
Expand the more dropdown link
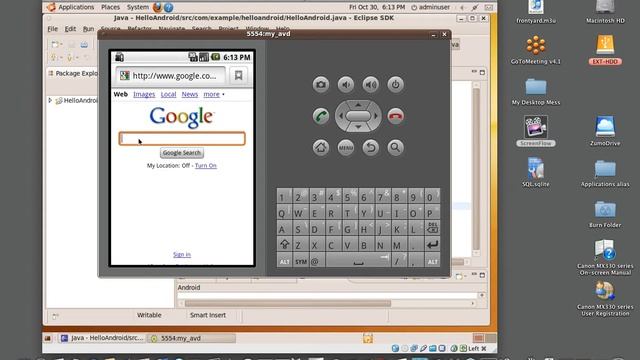(x=213, y=94)
